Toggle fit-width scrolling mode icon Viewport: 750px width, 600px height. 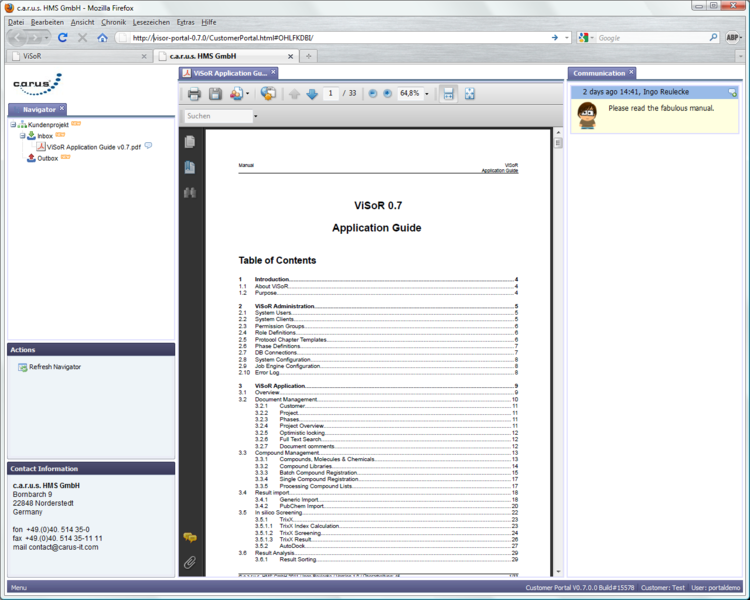pyautogui.click(x=448, y=94)
